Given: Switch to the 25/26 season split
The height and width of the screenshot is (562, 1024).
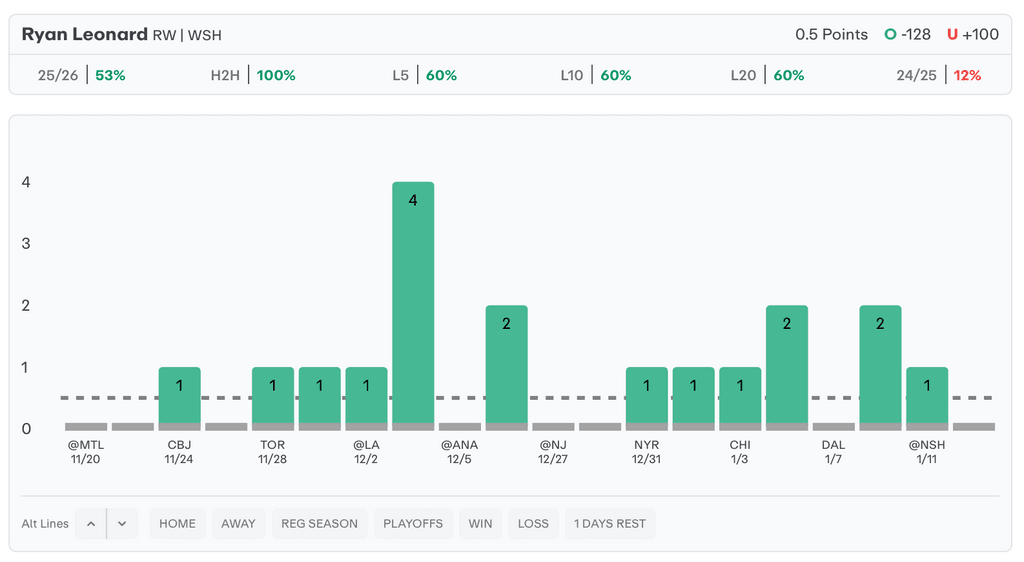Looking at the screenshot, I should 81,75.
